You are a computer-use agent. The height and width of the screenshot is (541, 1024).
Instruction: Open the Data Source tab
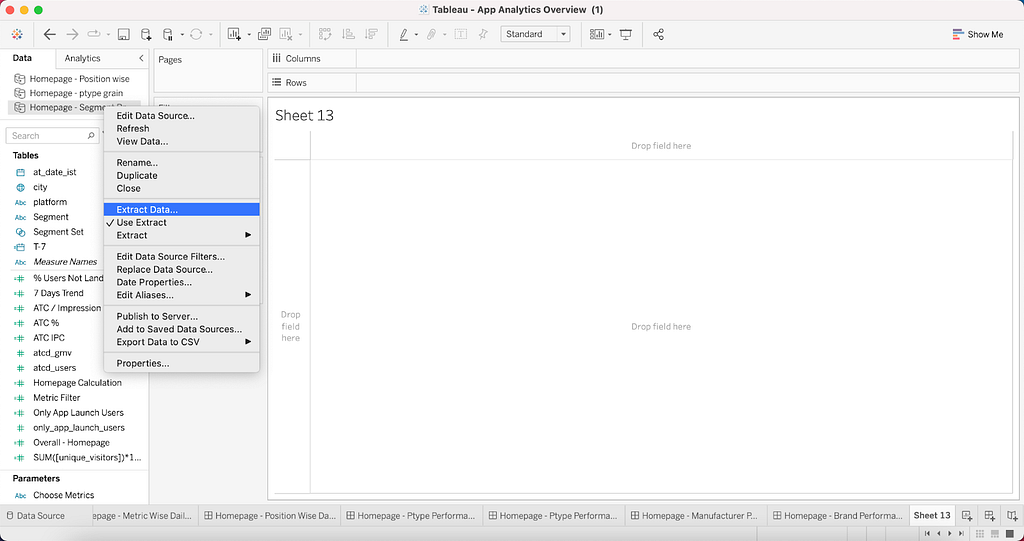37,516
